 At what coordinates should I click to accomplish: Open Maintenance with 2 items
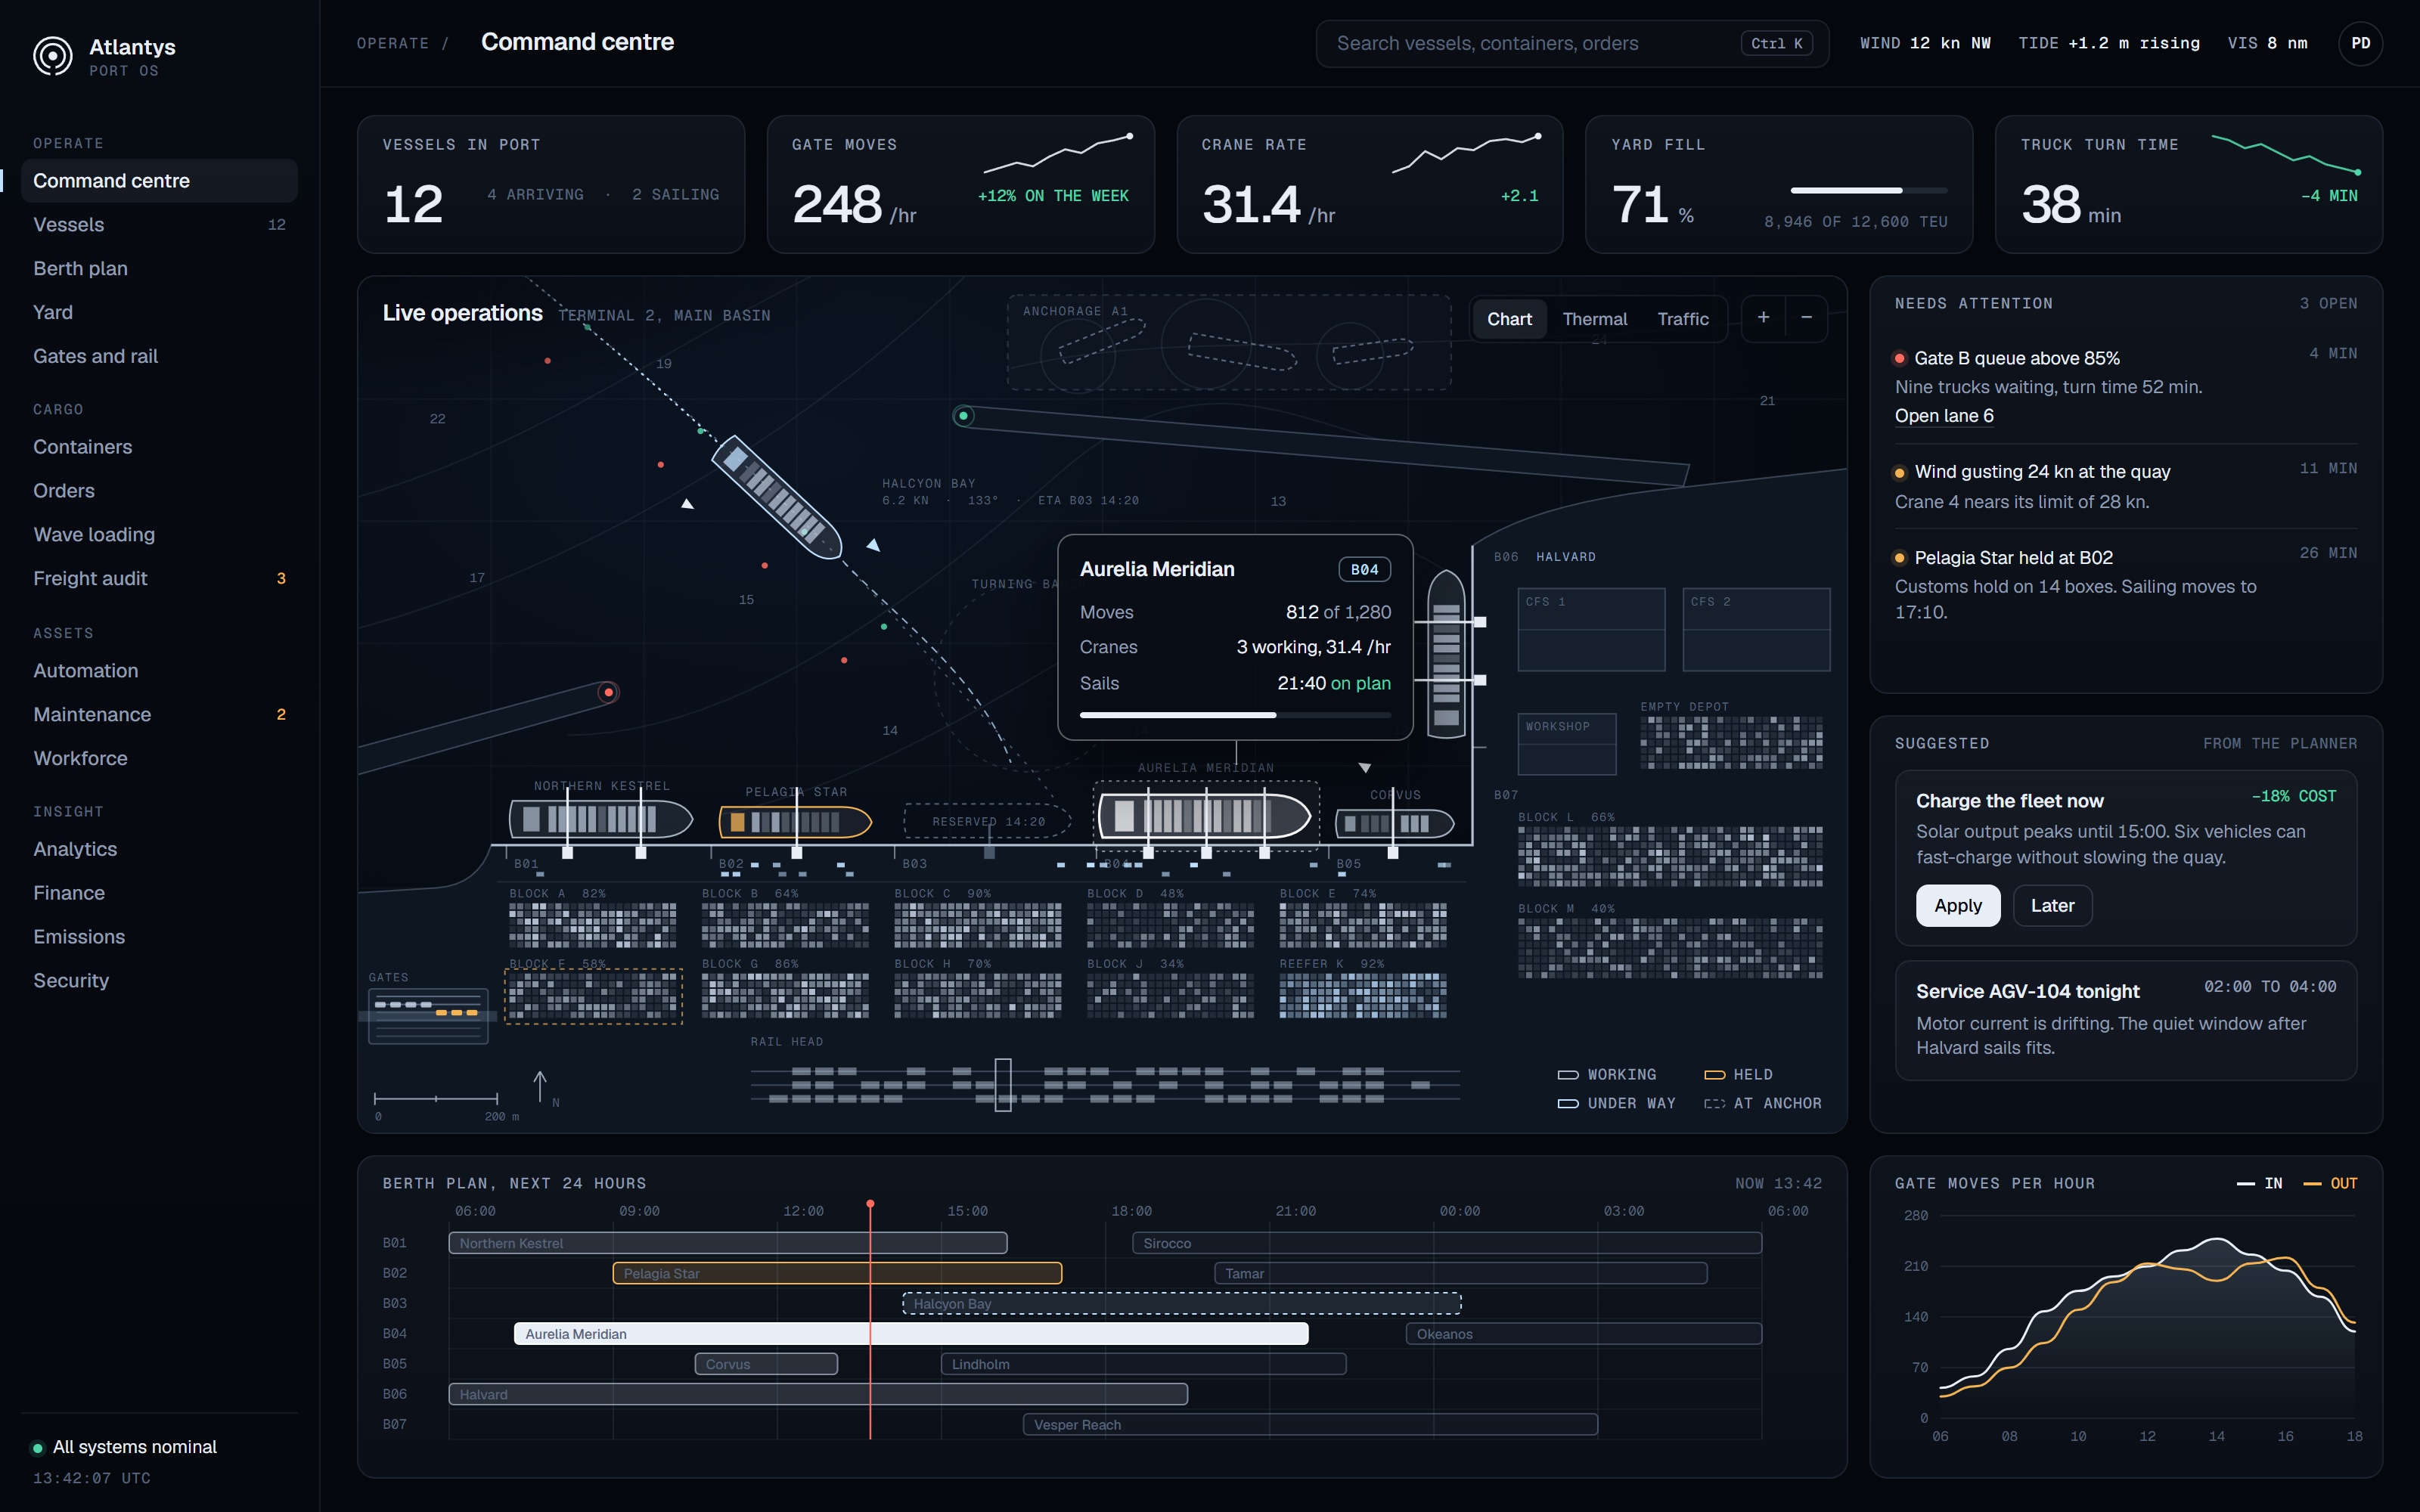159,715
